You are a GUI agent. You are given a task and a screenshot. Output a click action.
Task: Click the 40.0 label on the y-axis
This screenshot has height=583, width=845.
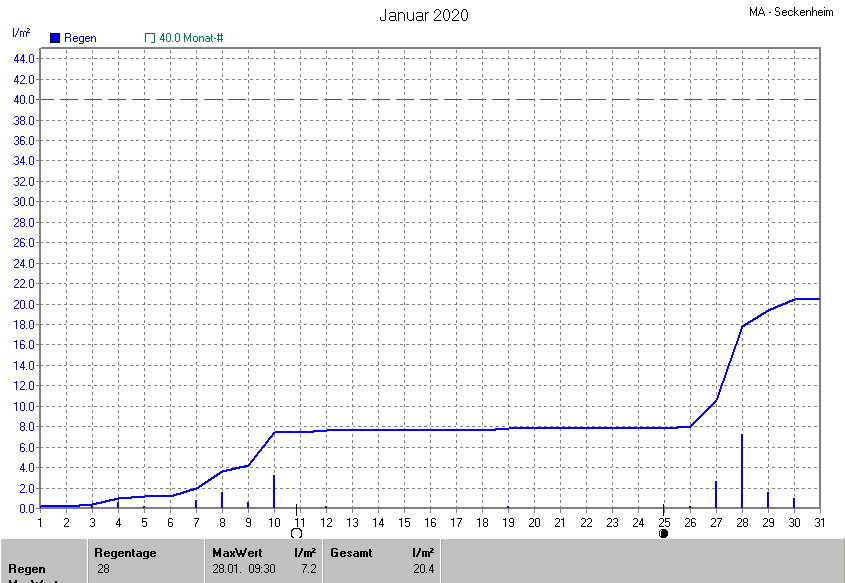tap(23, 99)
